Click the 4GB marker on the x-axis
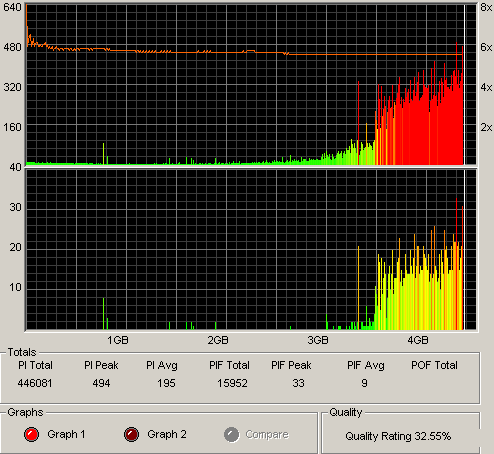The height and width of the screenshot is (454, 494). [418, 340]
